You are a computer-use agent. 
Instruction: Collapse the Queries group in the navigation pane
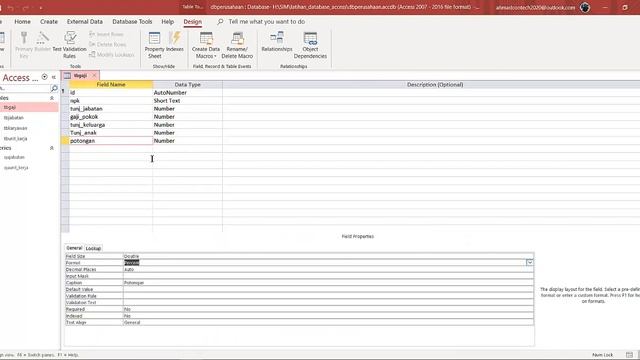pyautogui.click(x=52, y=148)
